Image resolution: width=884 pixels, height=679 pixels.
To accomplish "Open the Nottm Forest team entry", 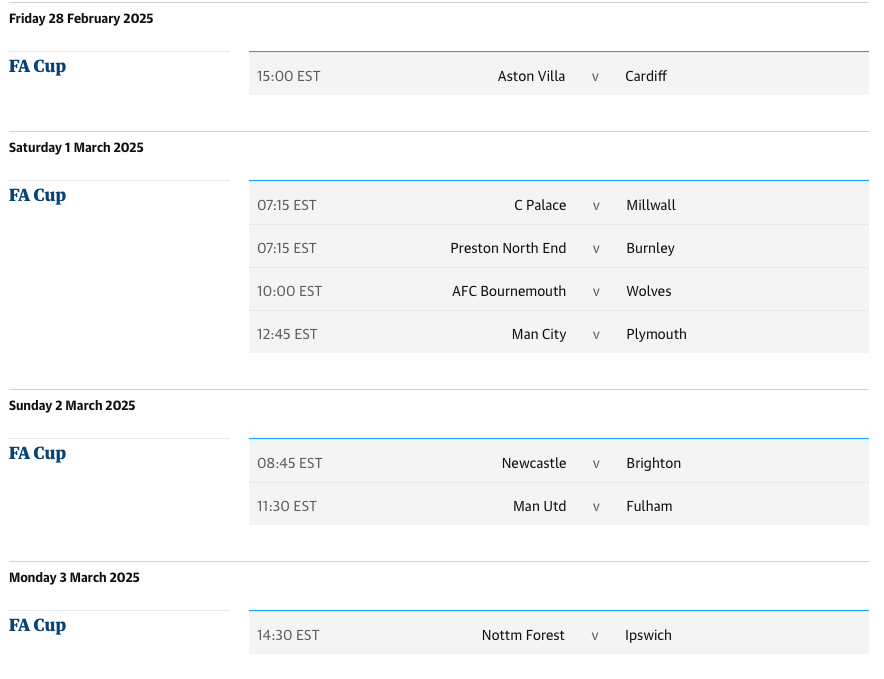I will tap(523, 635).
